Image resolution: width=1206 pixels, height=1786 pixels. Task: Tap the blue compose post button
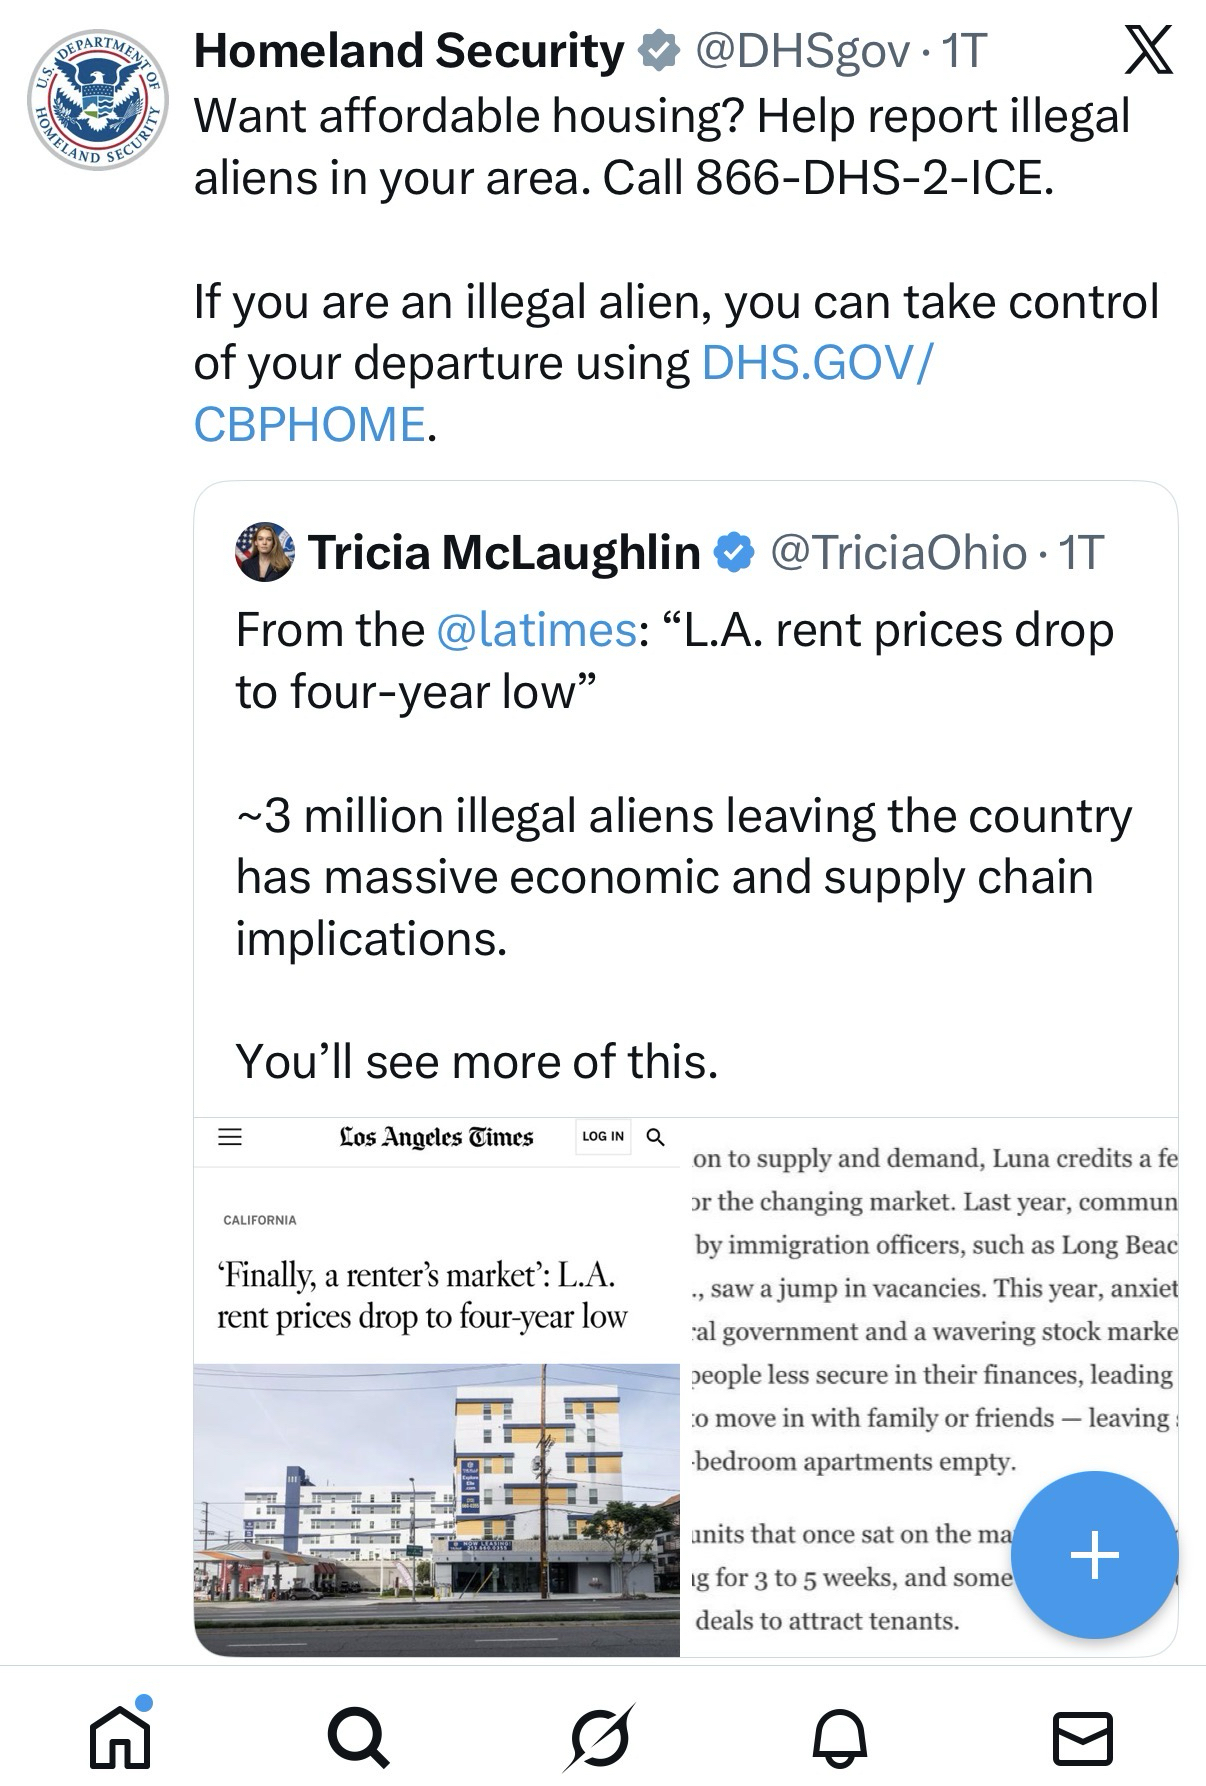[x=1094, y=1554]
